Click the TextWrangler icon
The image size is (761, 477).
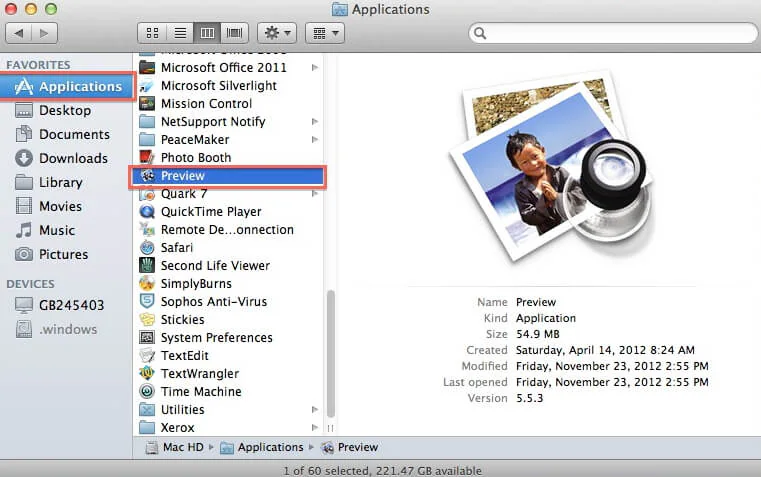click(147, 373)
